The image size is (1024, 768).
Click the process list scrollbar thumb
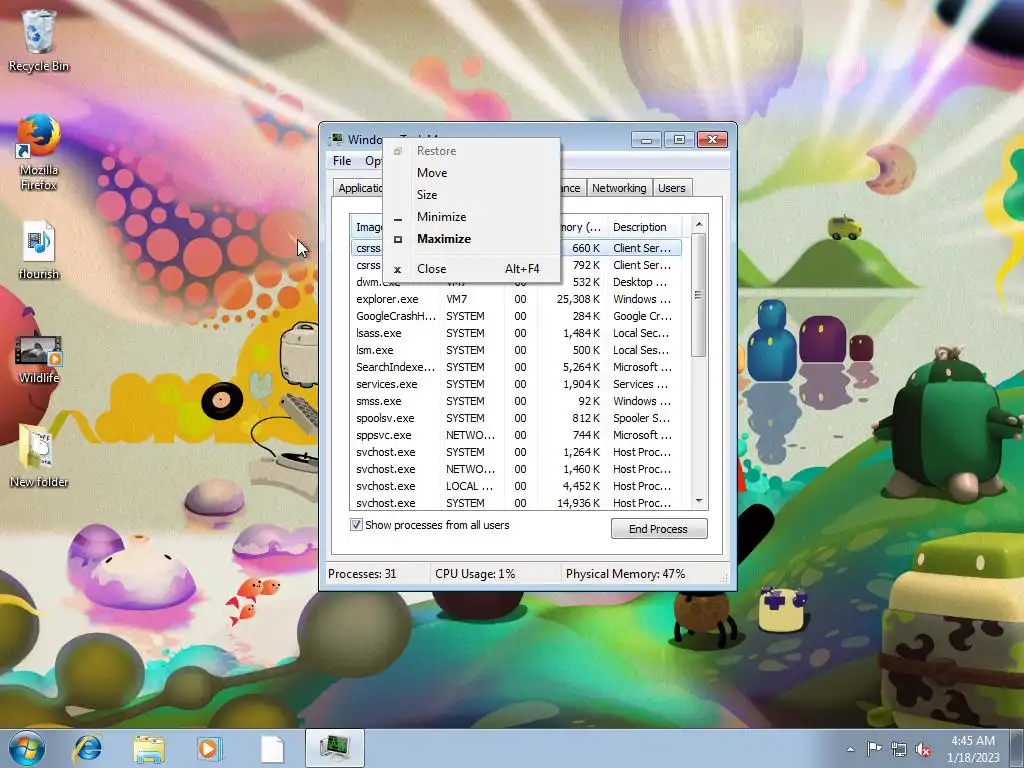(699, 295)
